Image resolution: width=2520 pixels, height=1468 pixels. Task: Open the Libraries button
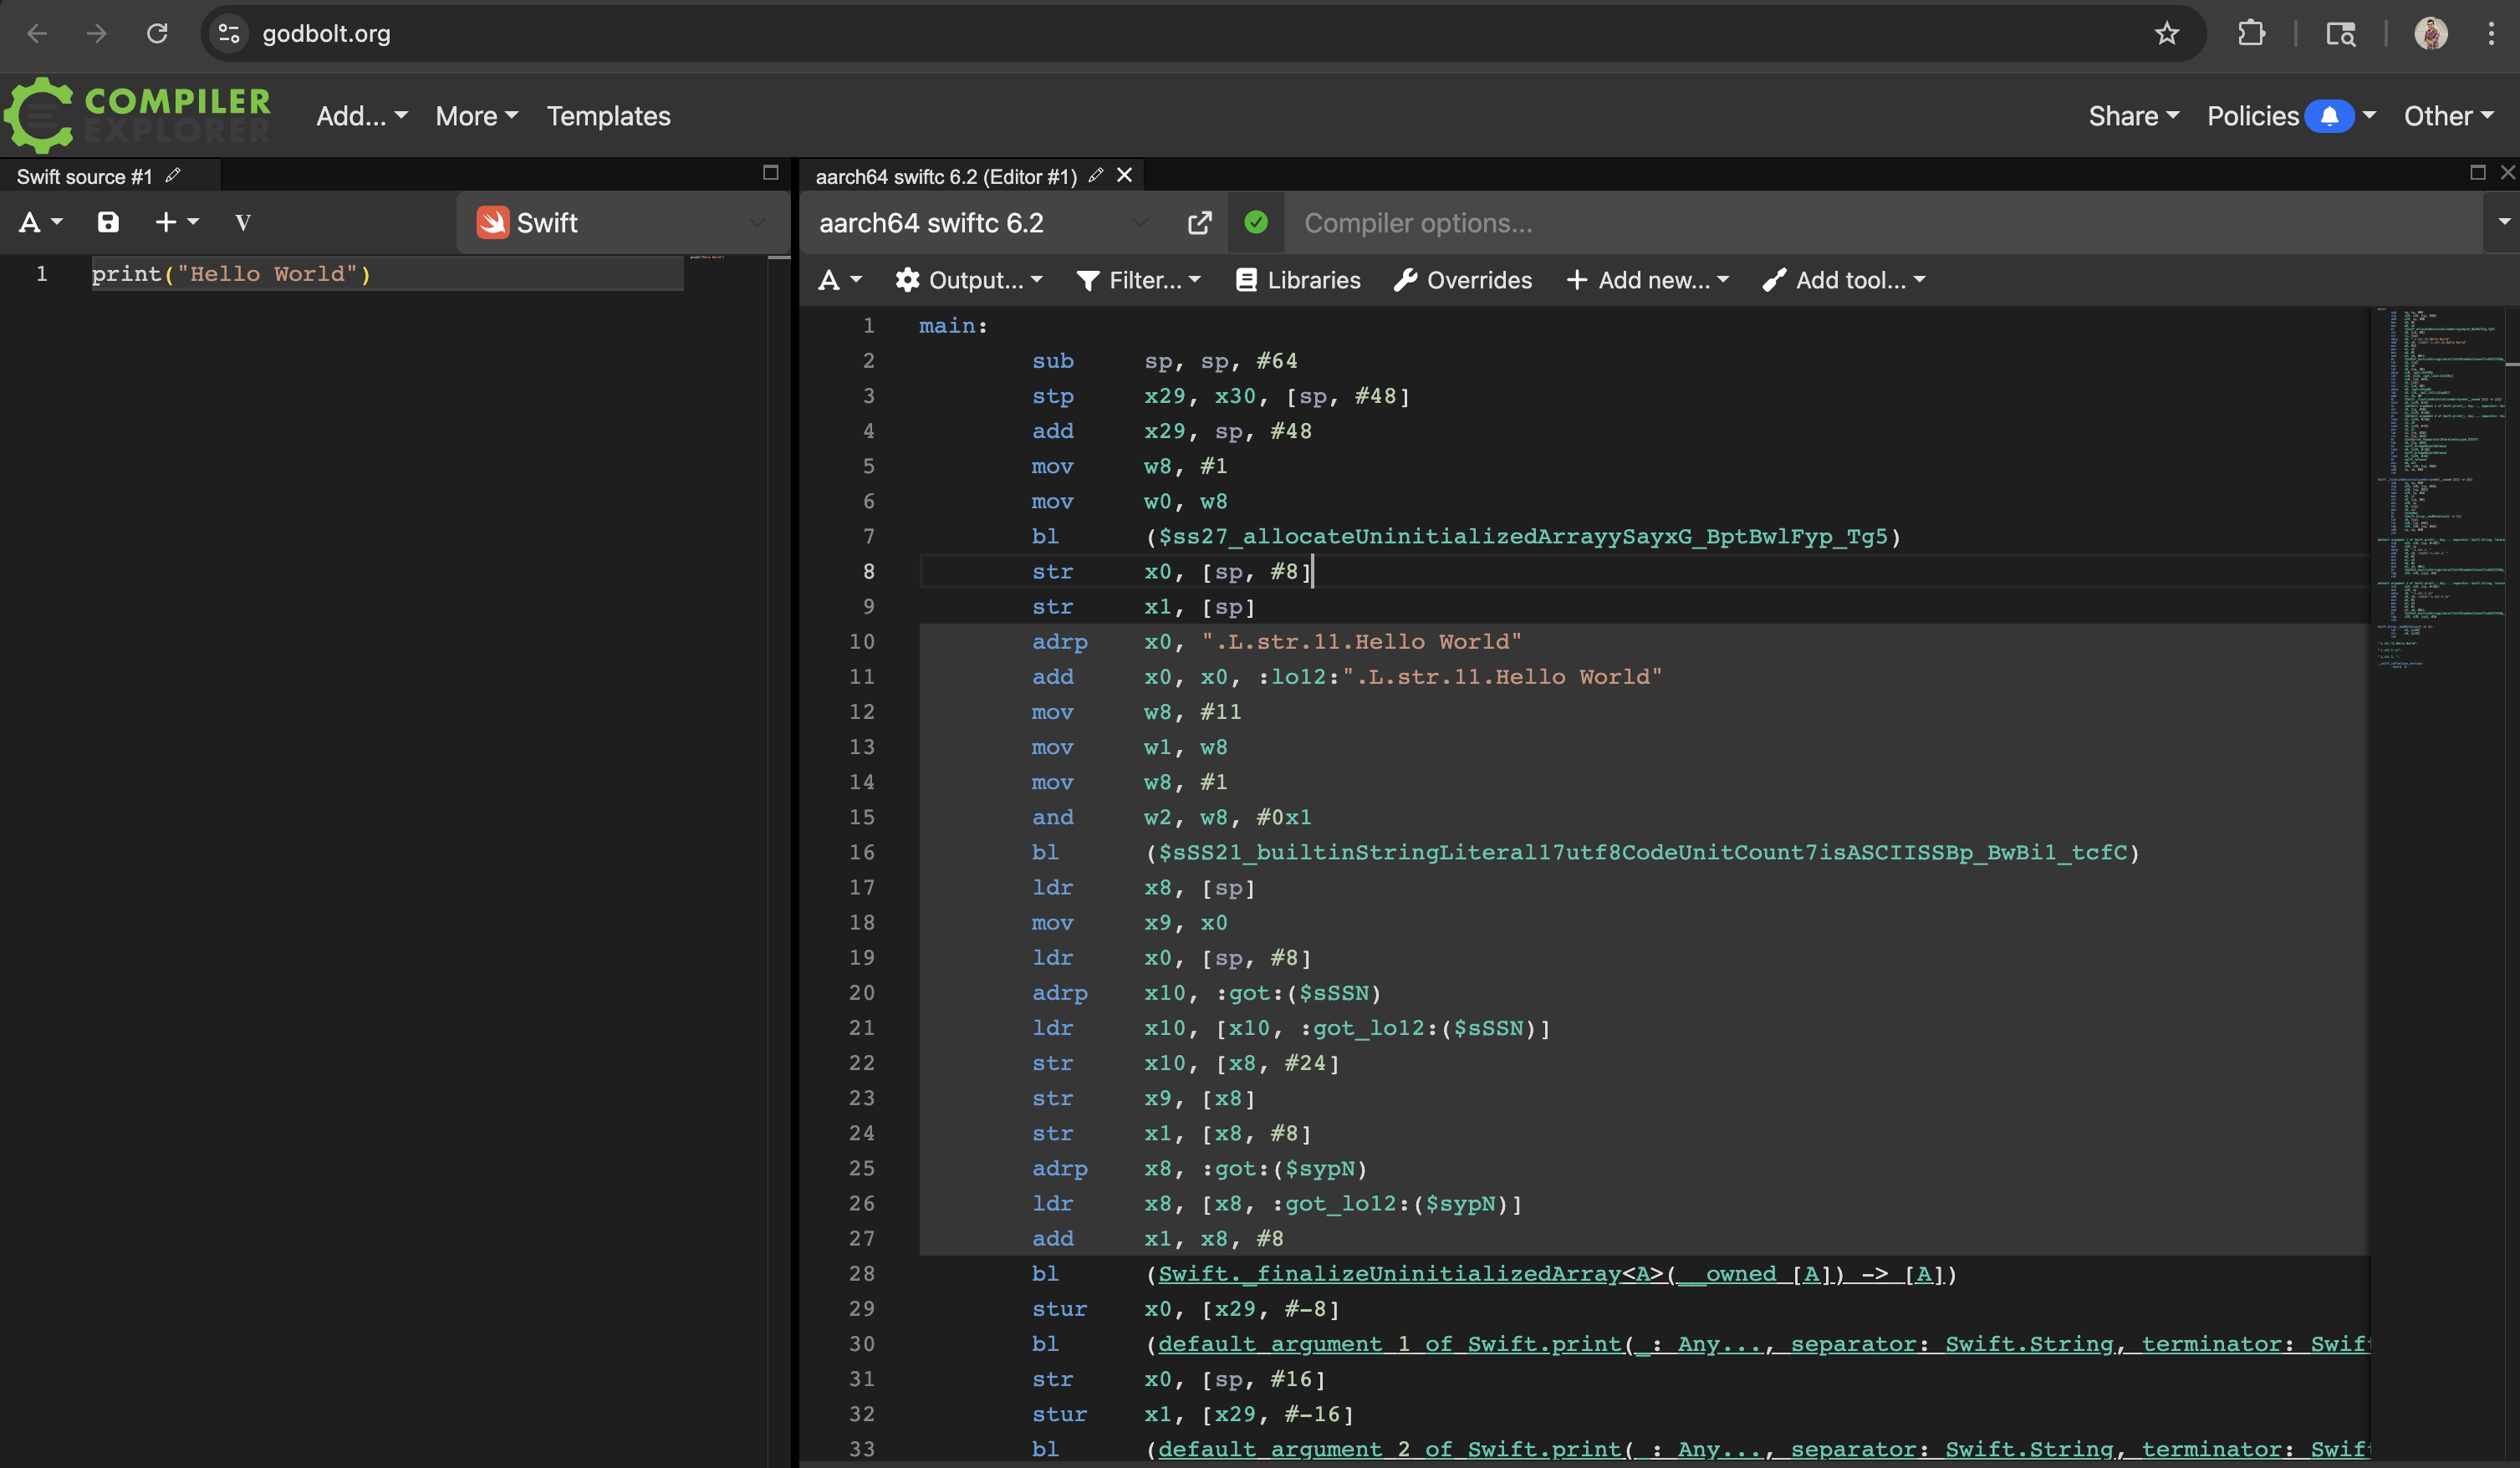pyautogui.click(x=1298, y=280)
